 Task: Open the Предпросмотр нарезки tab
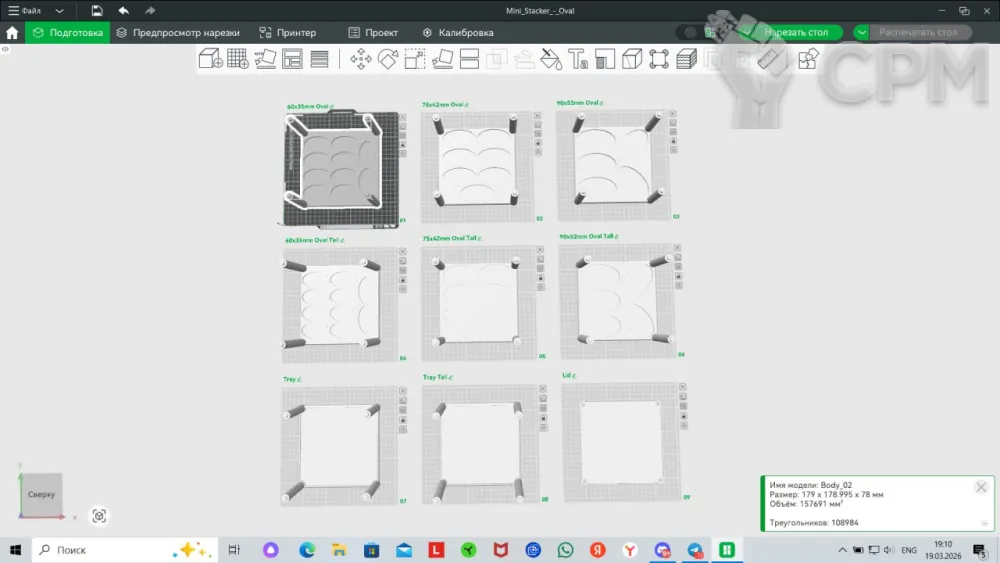pyautogui.click(x=178, y=33)
